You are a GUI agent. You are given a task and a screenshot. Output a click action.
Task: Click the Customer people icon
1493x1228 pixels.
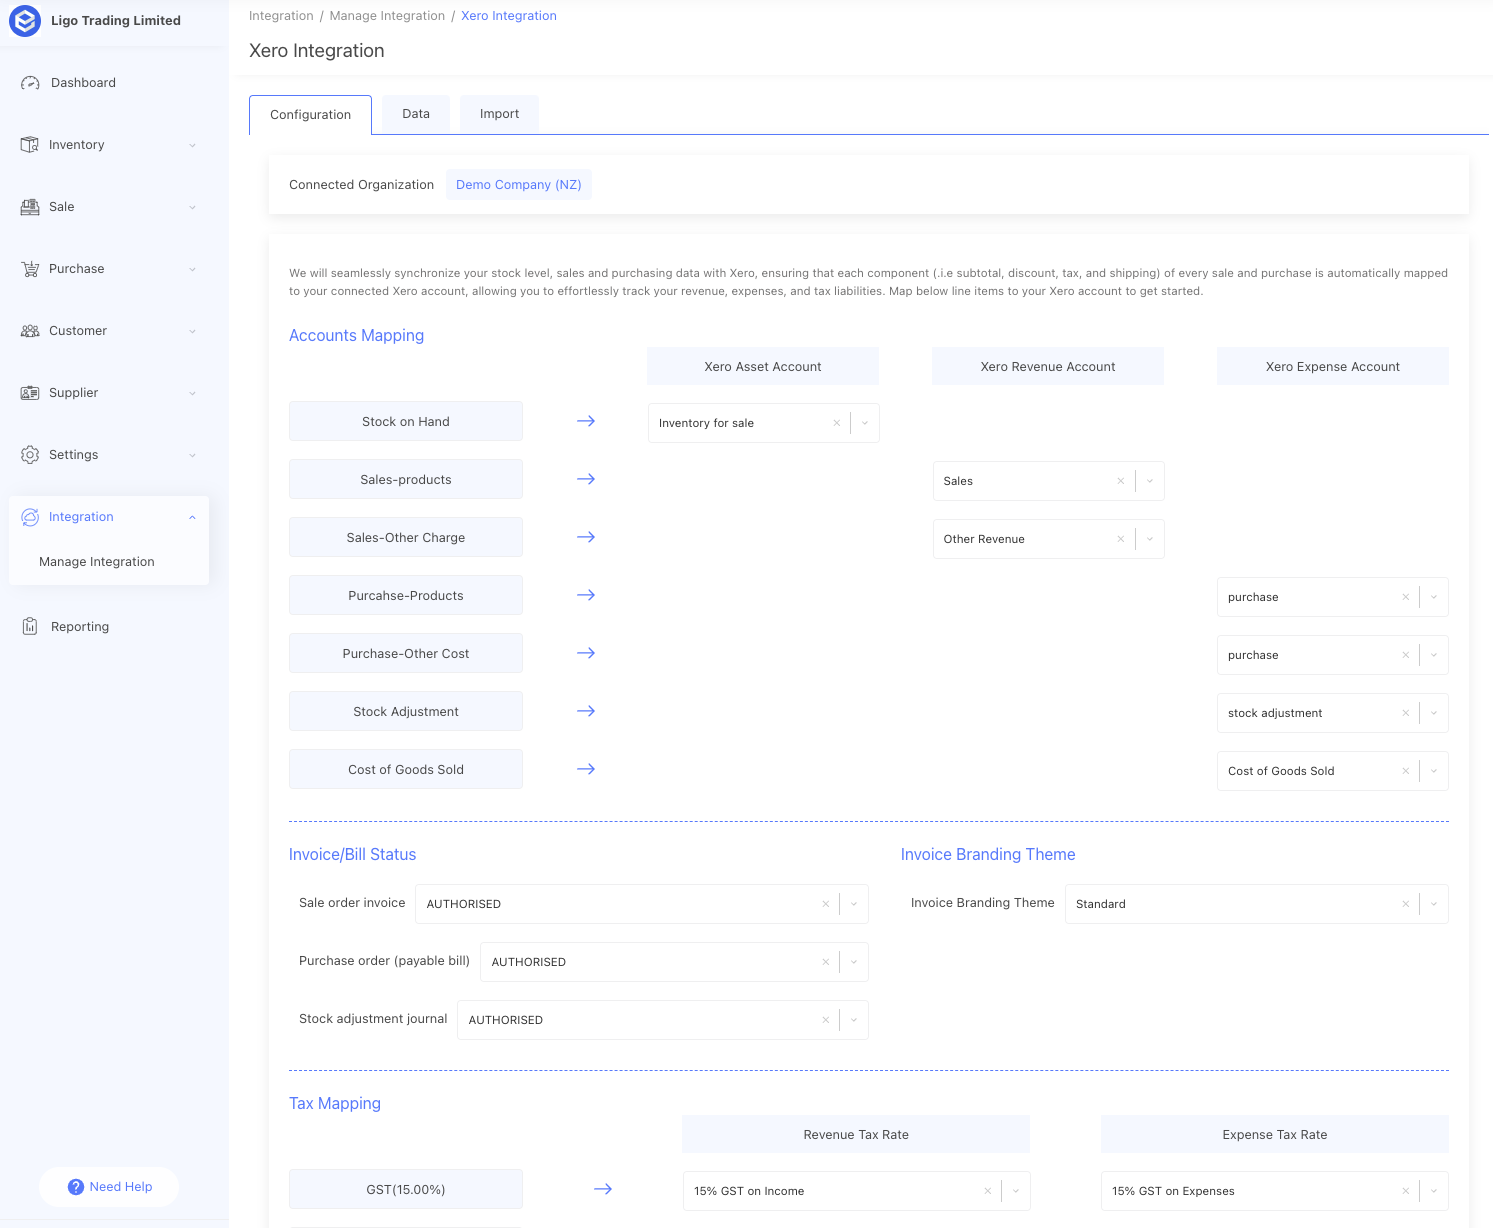(x=30, y=331)
